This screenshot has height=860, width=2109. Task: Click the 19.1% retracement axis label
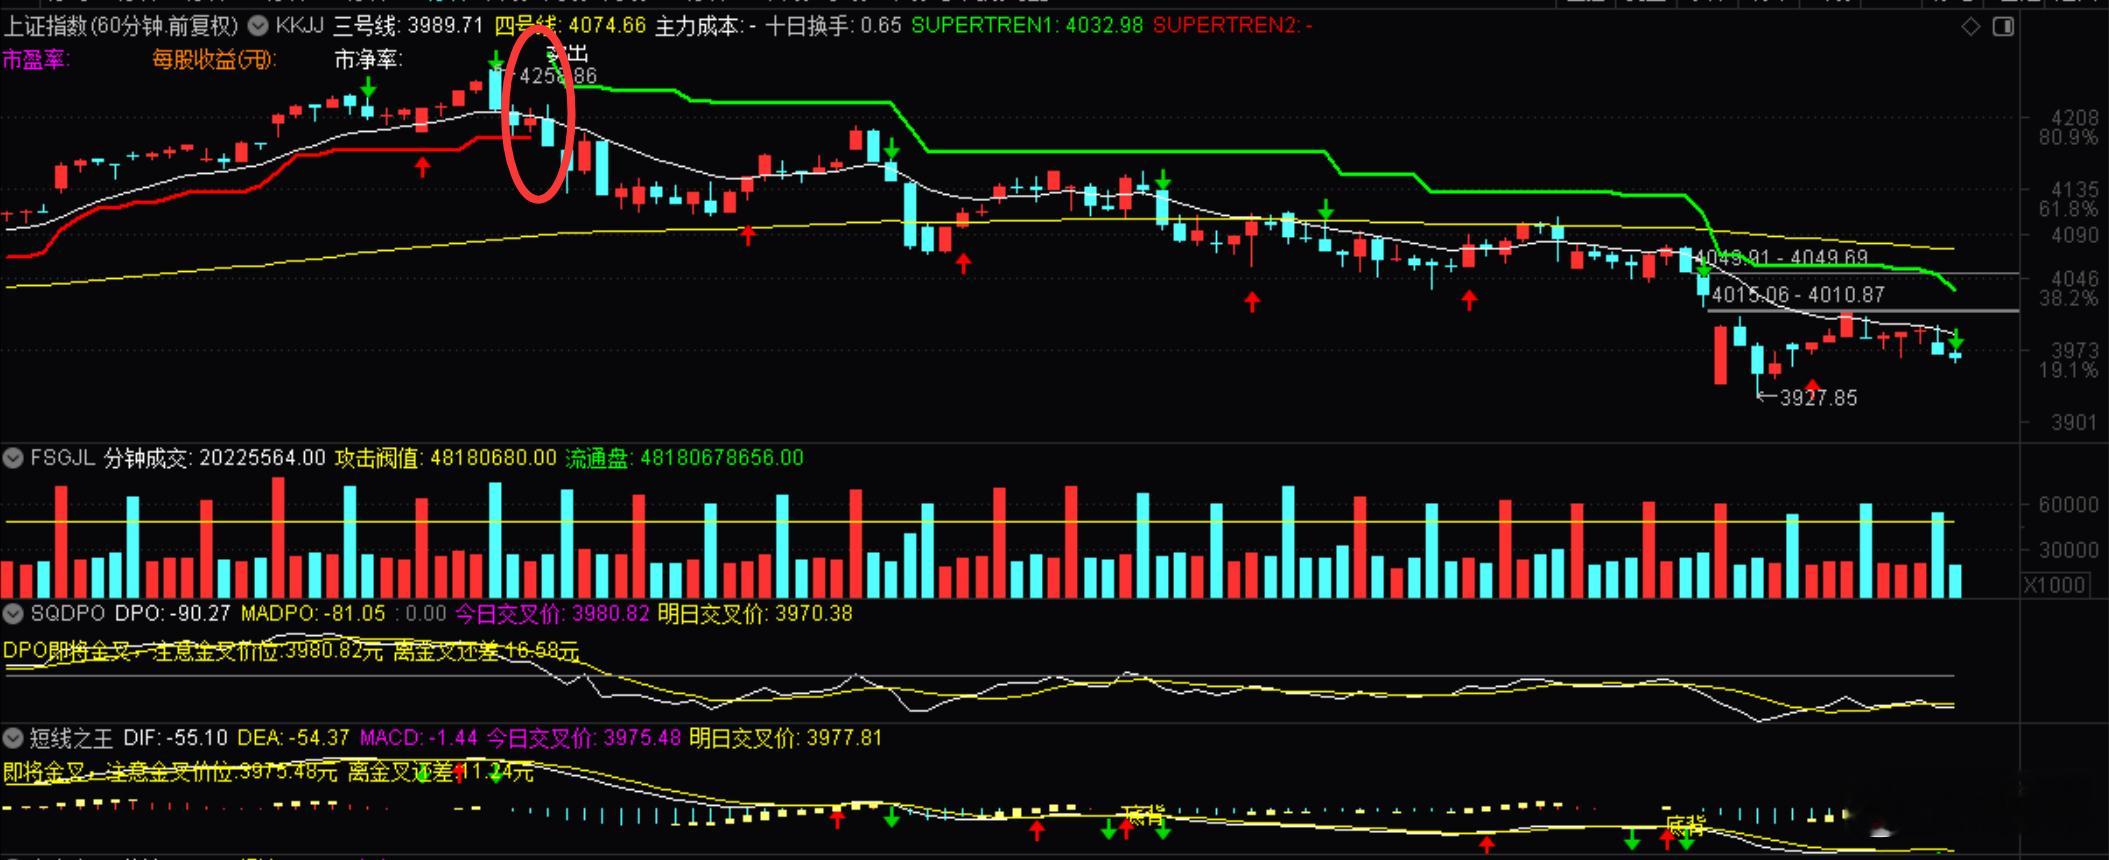[2068, 370]
